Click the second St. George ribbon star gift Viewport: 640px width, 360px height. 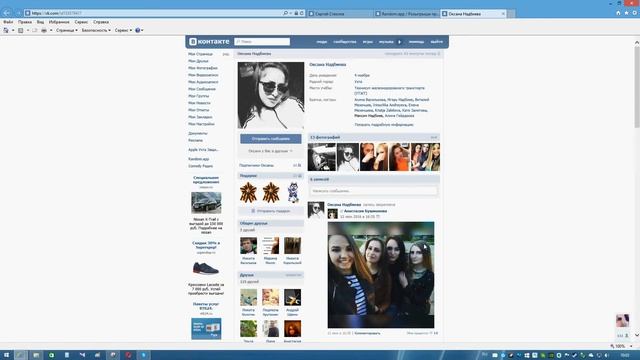[271, 192]
